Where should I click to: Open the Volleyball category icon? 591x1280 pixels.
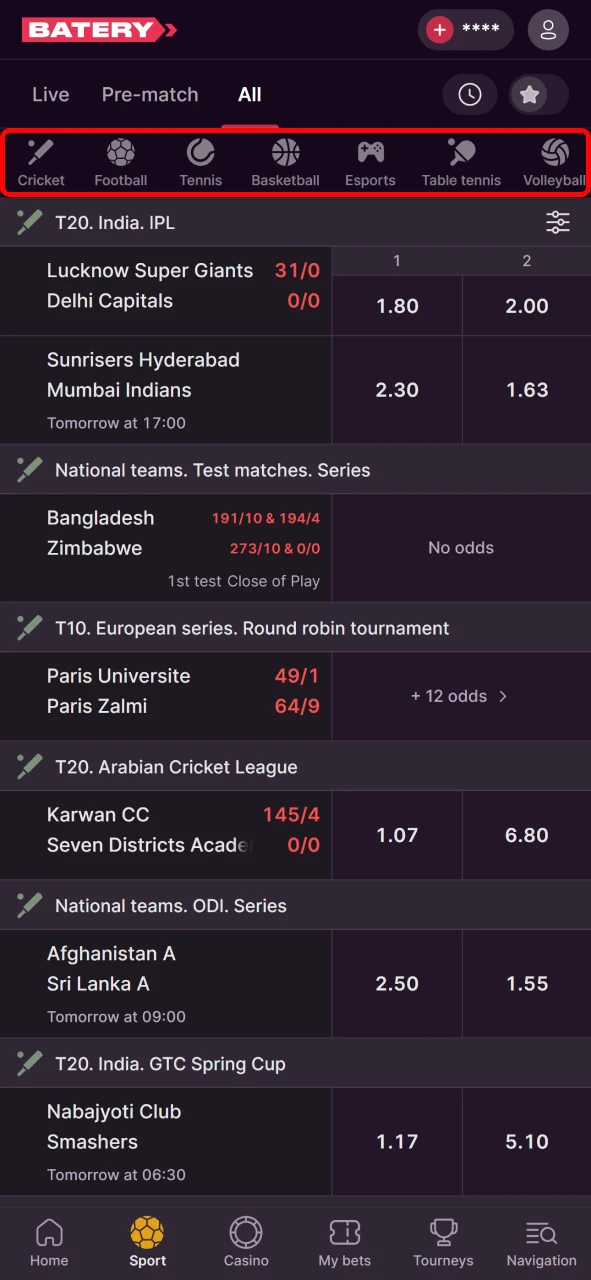tap(554, 152)
